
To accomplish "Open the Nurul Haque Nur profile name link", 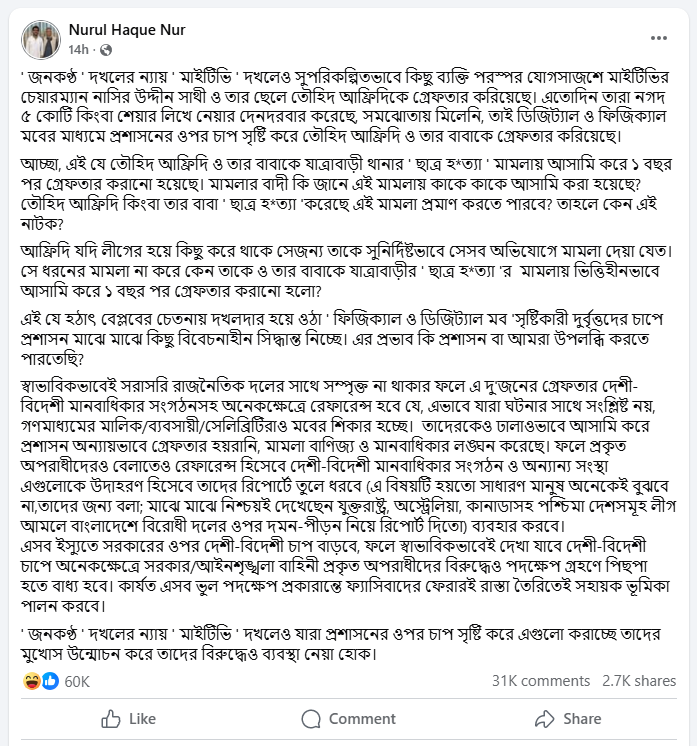I will click(x=127, y=29).
